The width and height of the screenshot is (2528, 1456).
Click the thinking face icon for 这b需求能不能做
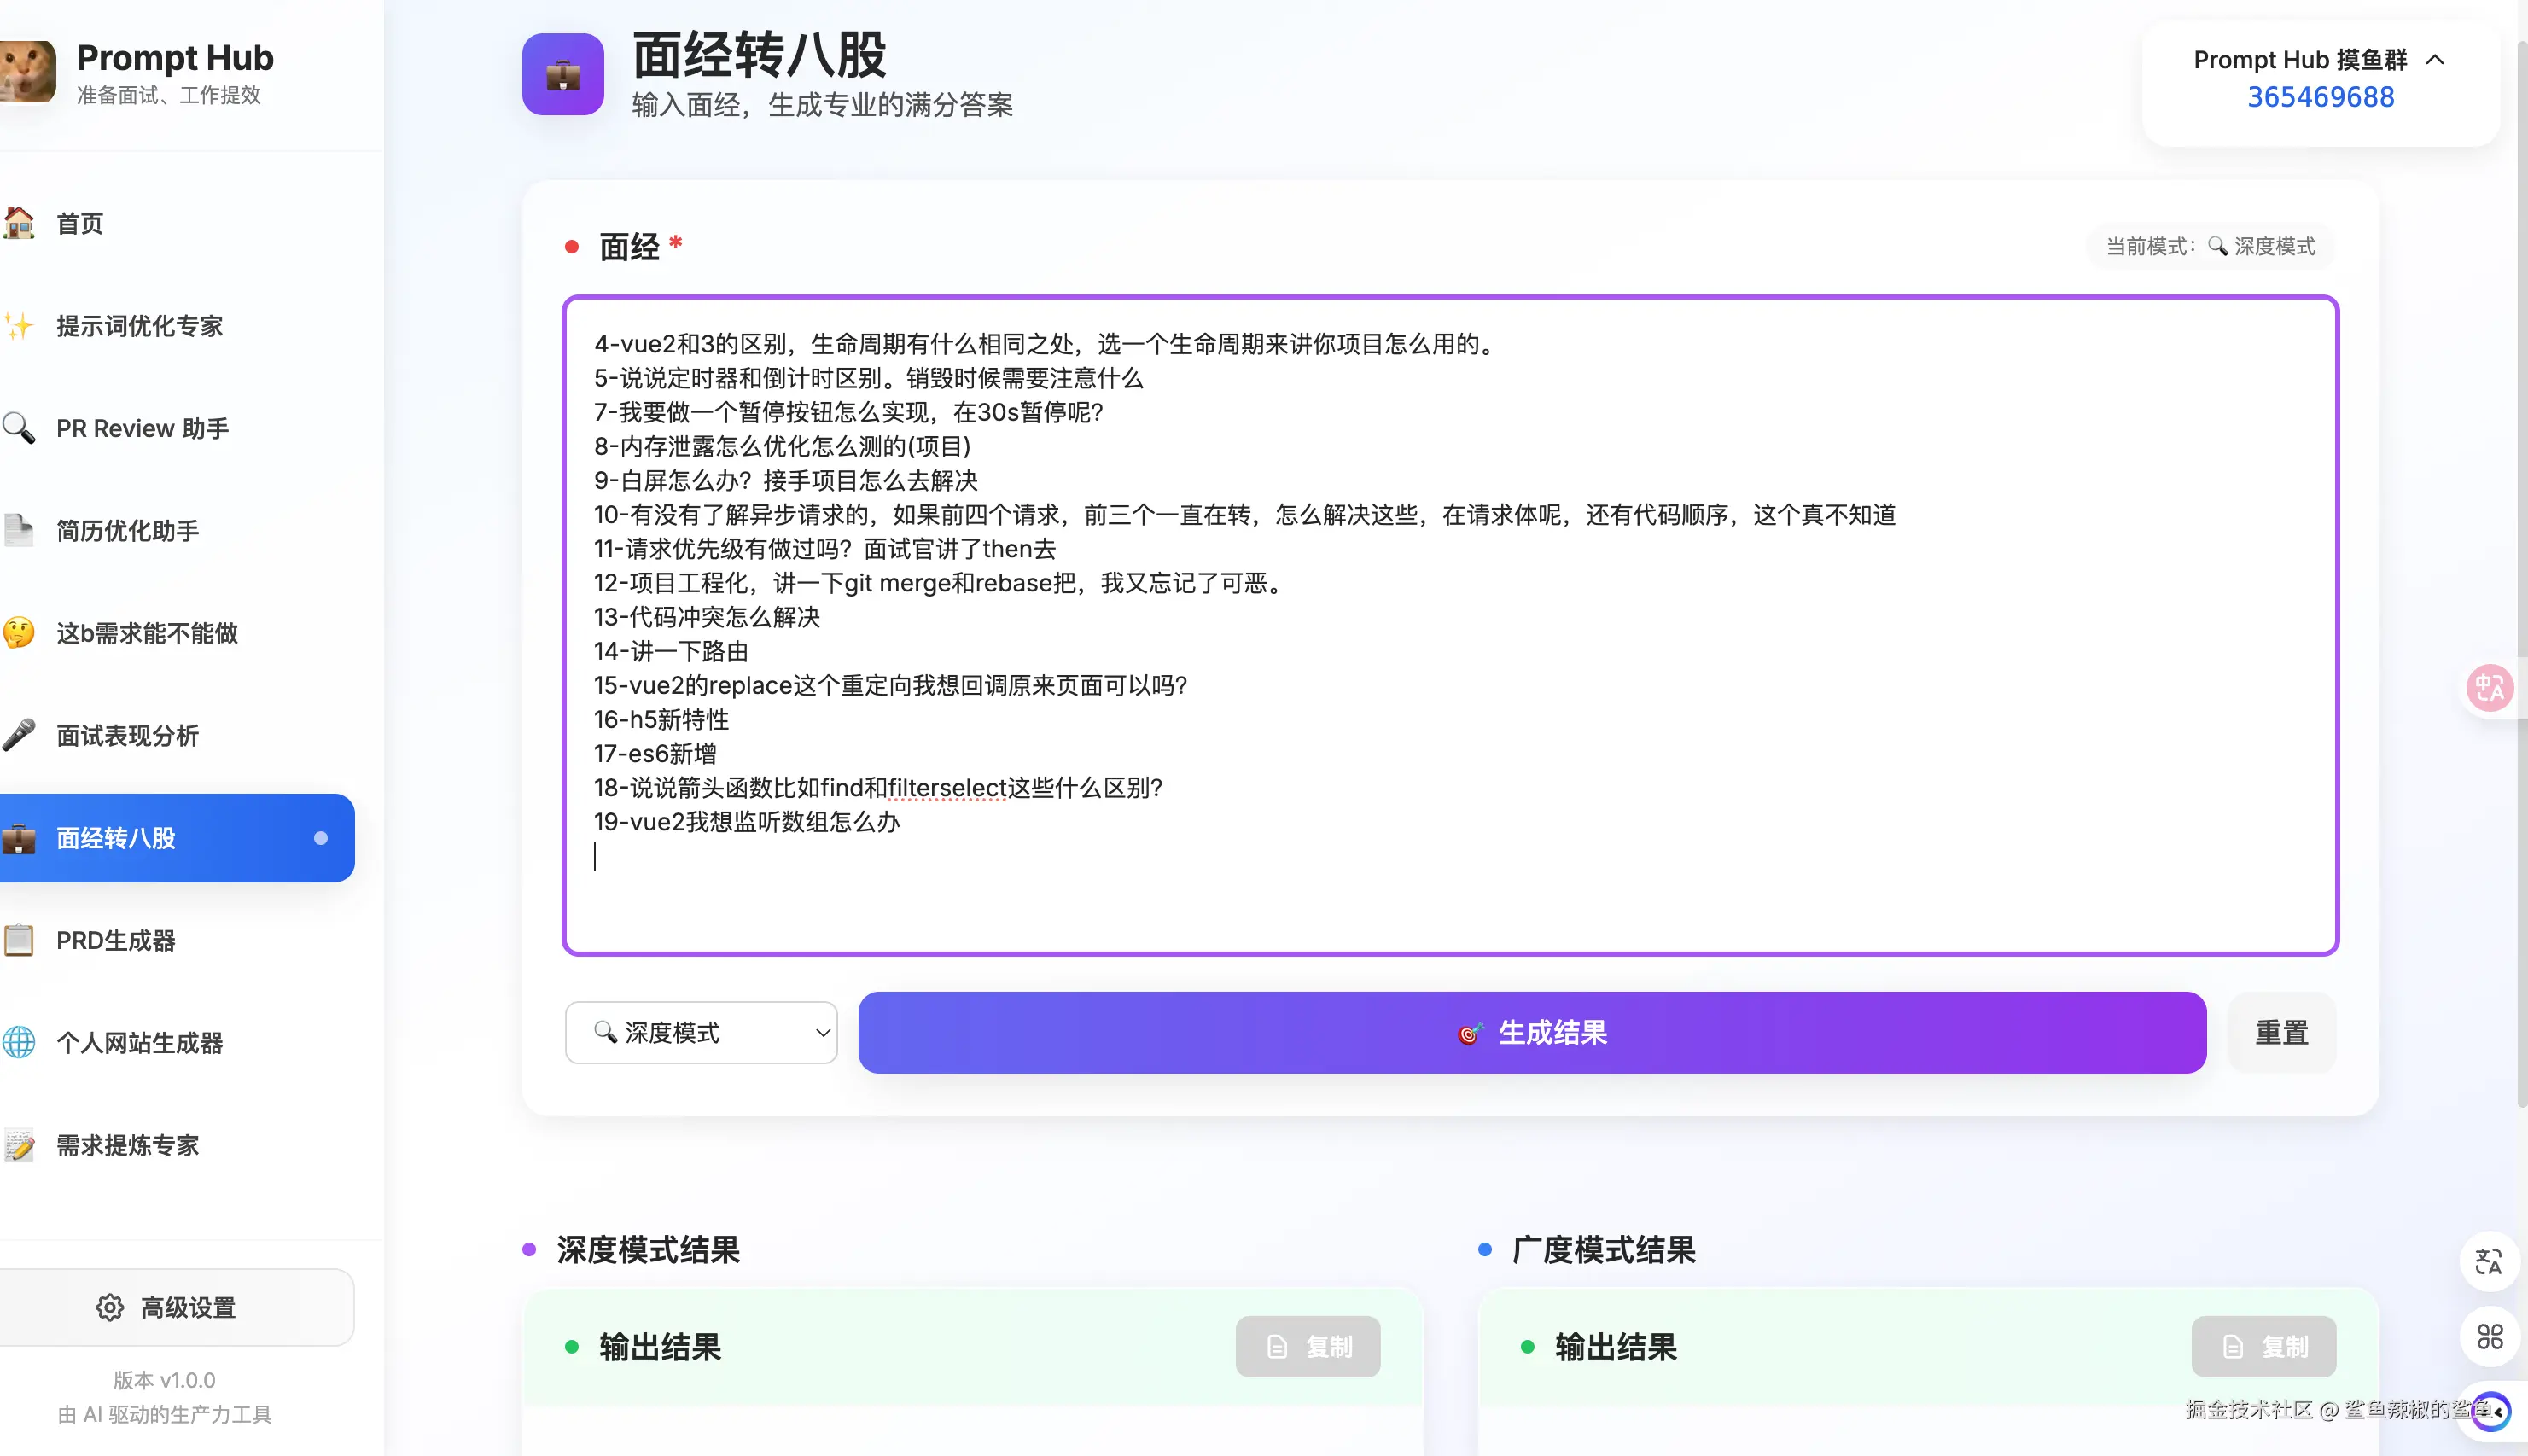pyautogui.click(x=19, y=633)
